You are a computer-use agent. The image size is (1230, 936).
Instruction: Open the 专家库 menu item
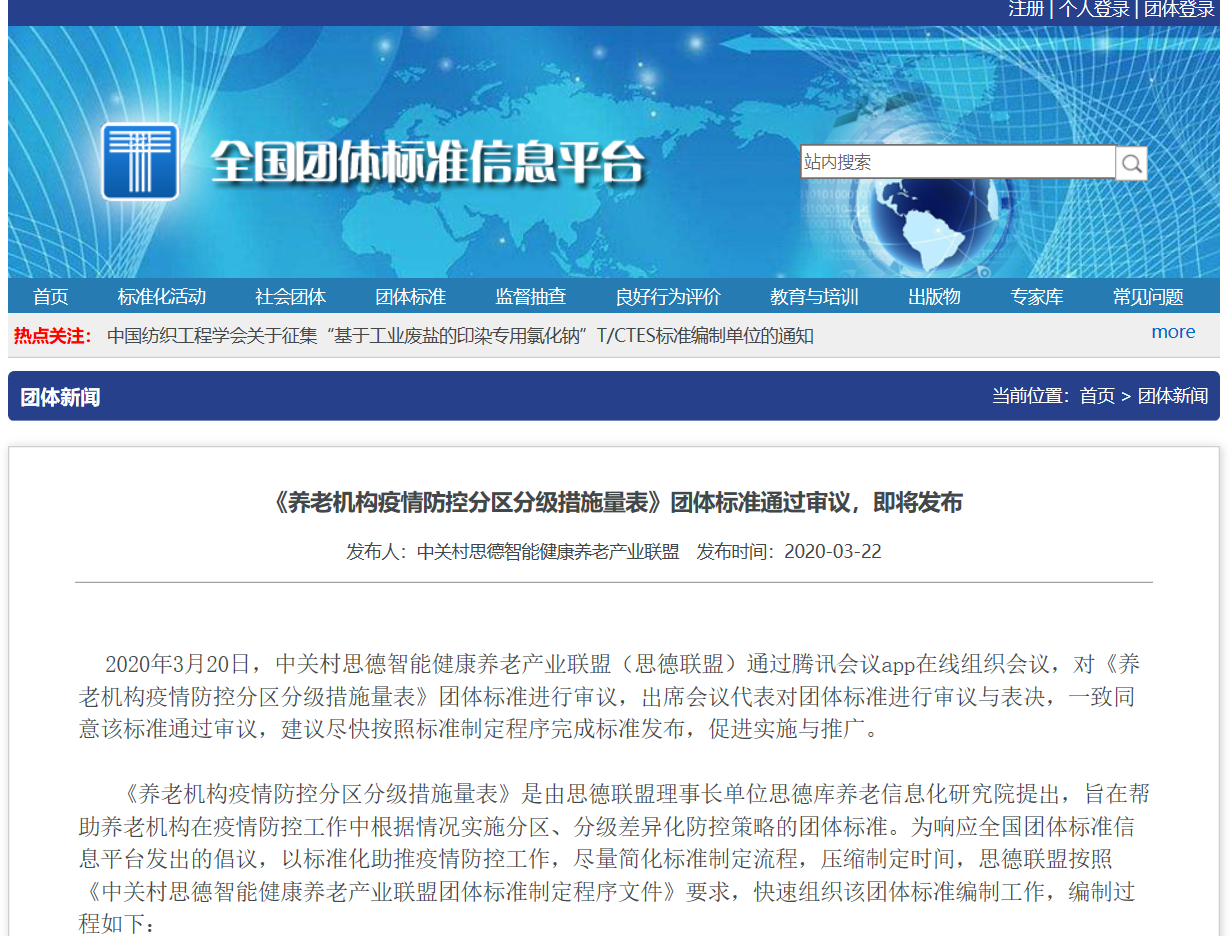[1037, 296]
